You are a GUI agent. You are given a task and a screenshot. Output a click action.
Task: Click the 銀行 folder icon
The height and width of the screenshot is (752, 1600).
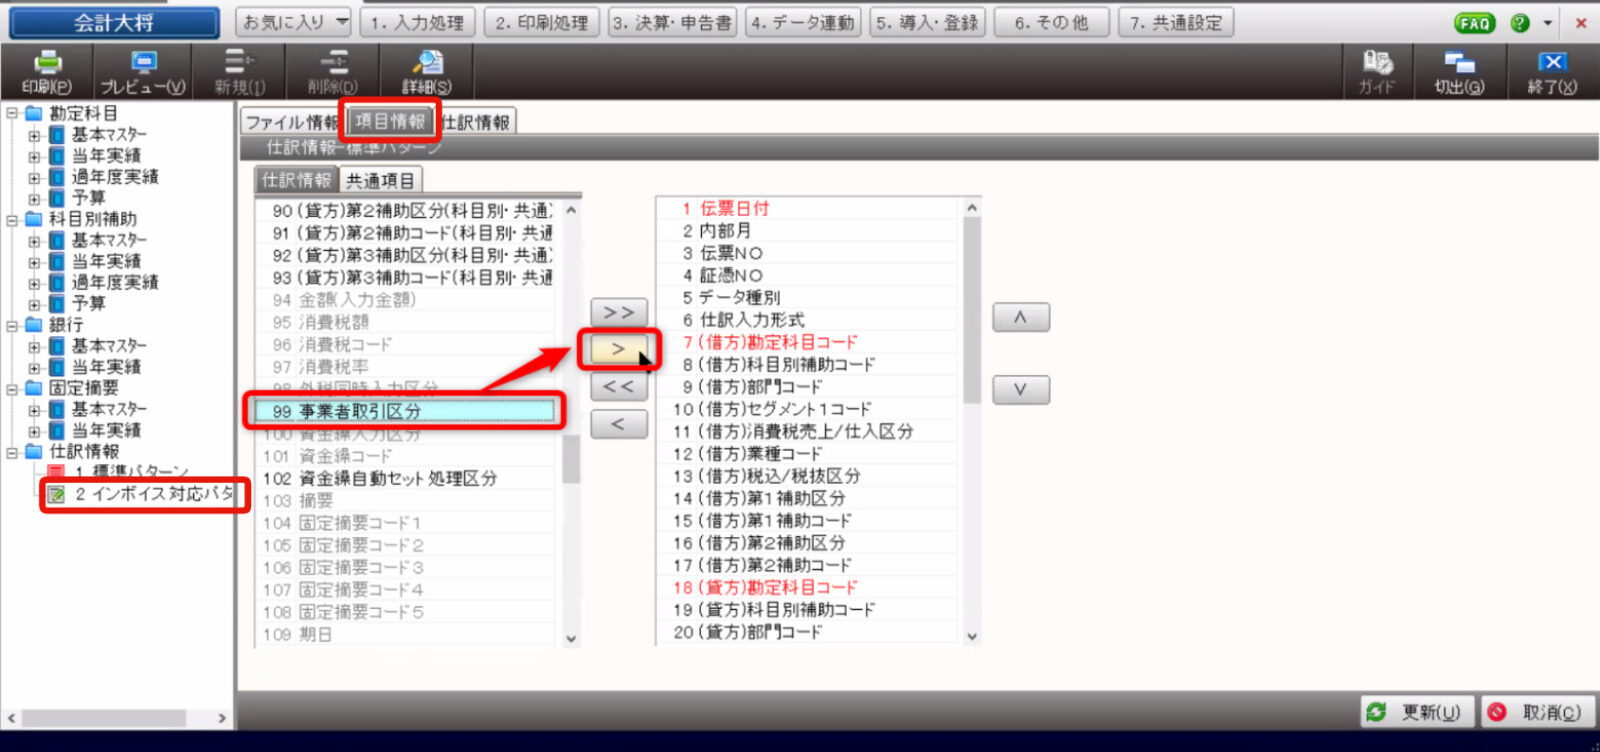point(34,325)
